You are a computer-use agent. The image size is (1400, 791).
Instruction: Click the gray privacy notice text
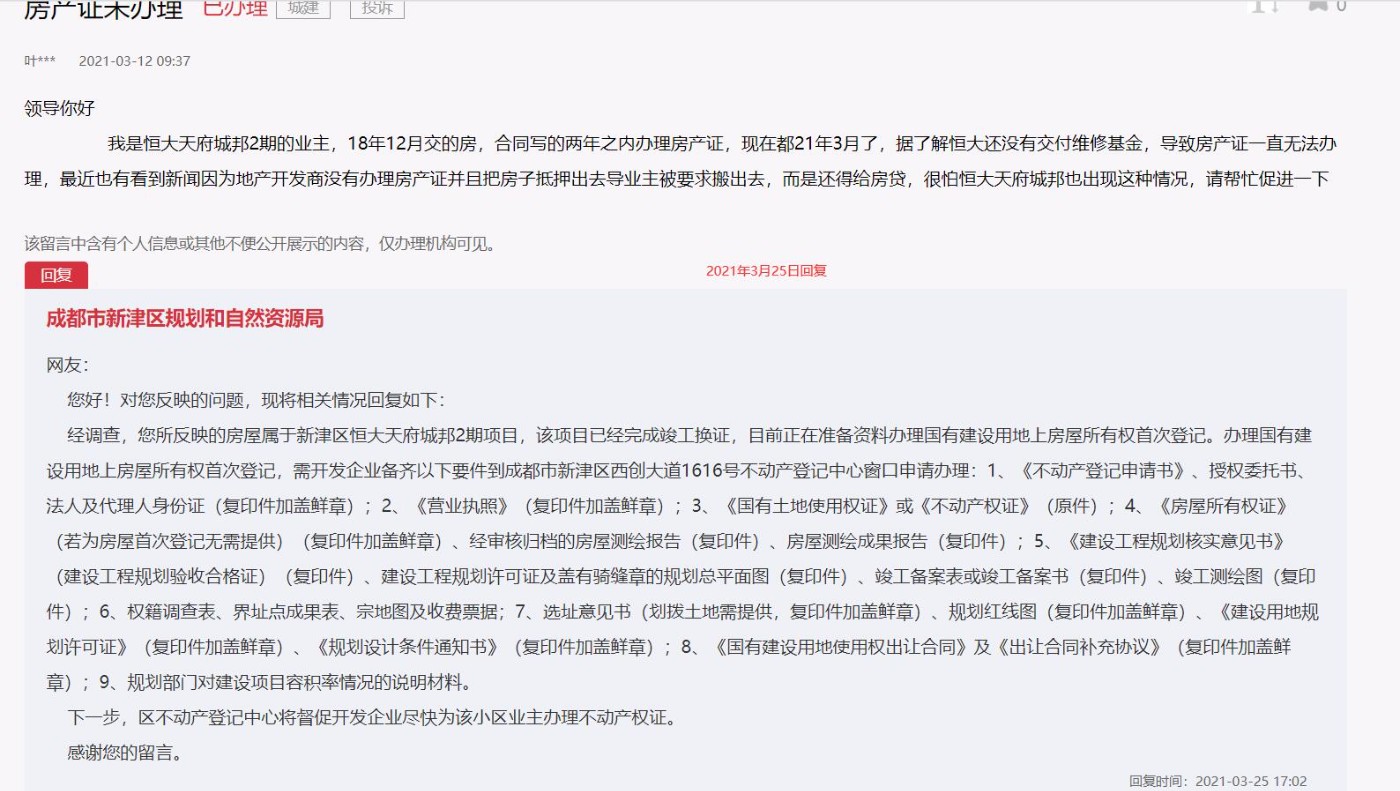tap(260, 243)
